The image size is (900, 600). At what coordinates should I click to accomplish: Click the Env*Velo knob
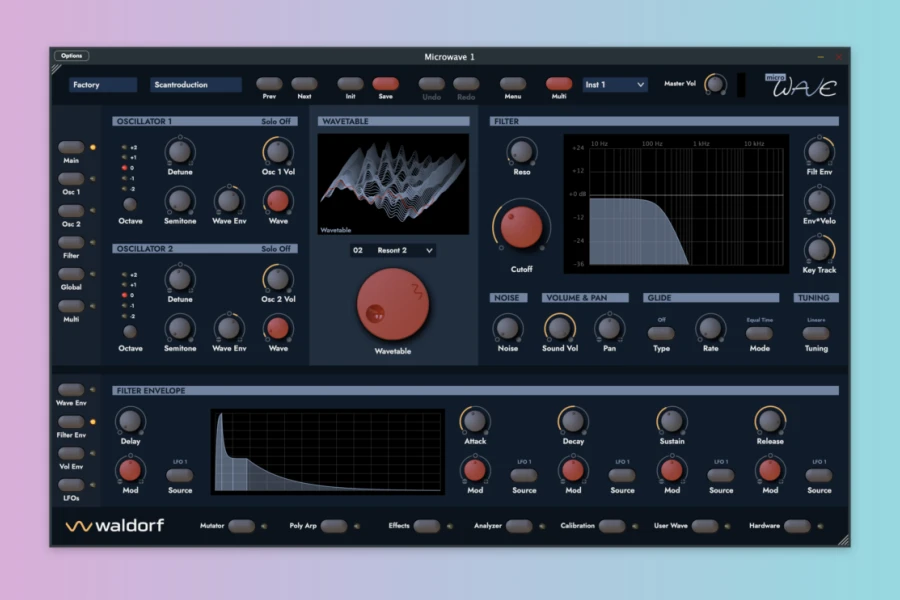tap(818, 200)
